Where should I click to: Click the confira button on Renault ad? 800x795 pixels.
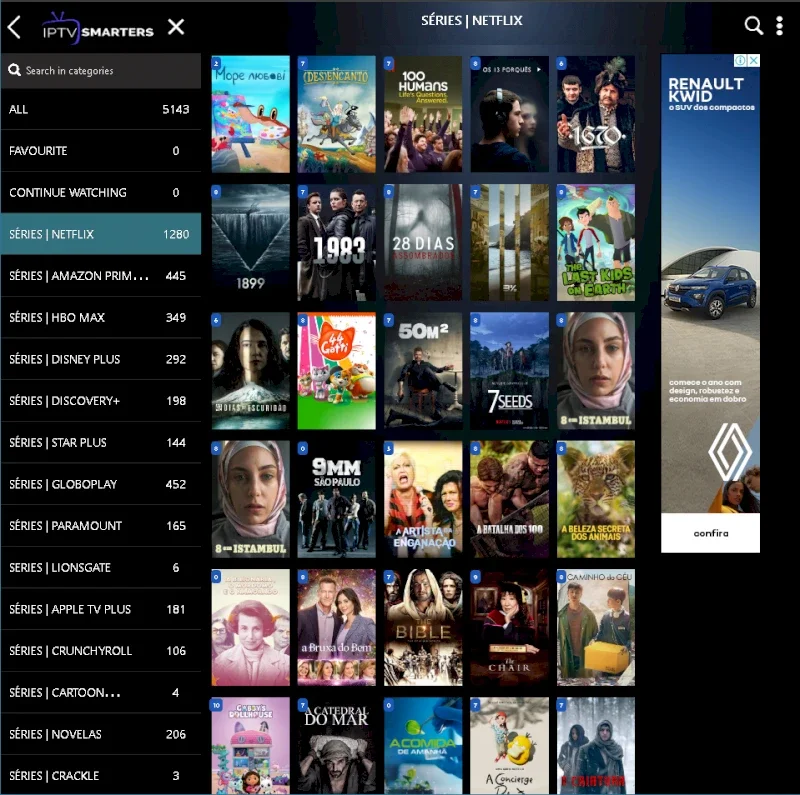(x=711, y=533)
